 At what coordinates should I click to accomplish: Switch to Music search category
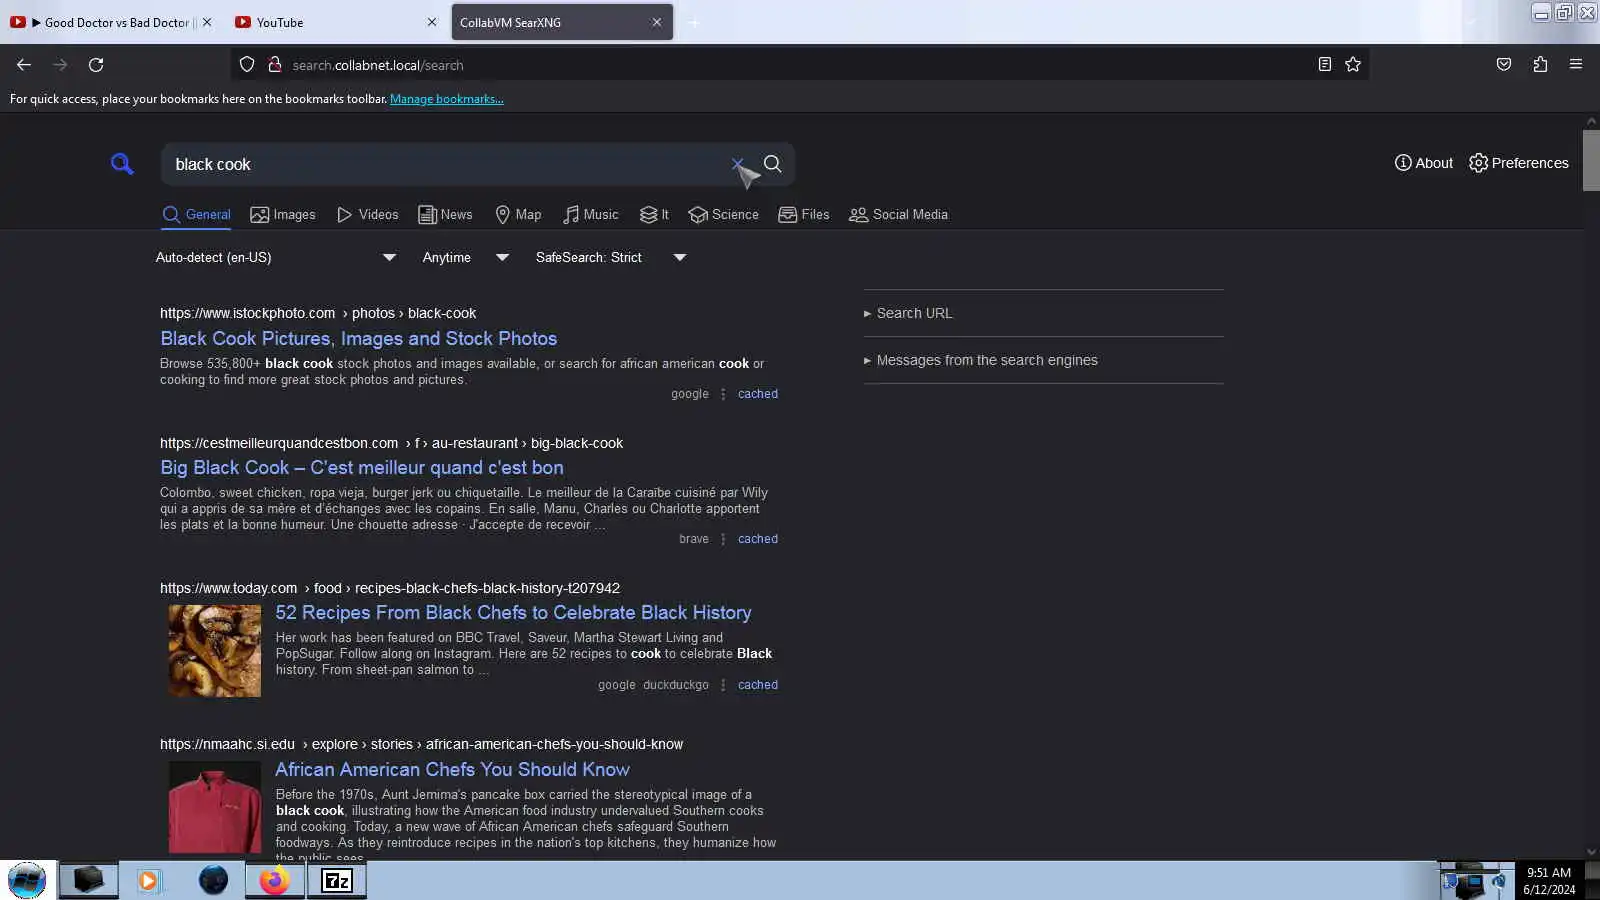[x=590, y=214]
